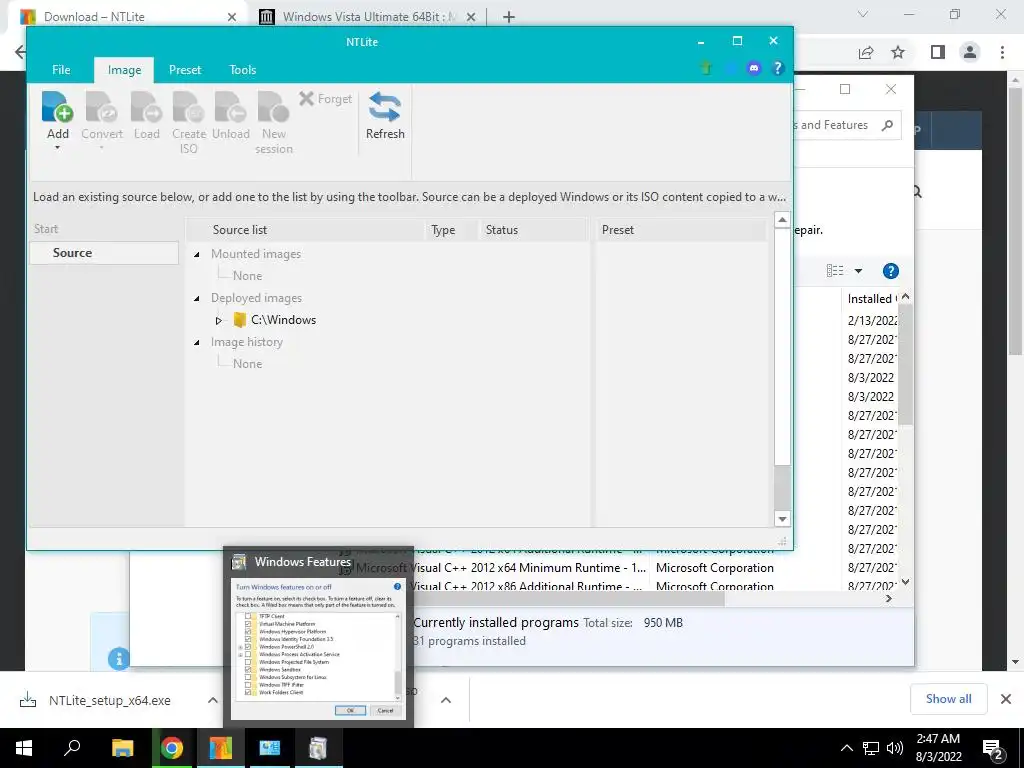1024x768 pixels.
Task: Switch to Windows Vista Ultimate 64Bit tab
Action: click(x=369, y=17)
